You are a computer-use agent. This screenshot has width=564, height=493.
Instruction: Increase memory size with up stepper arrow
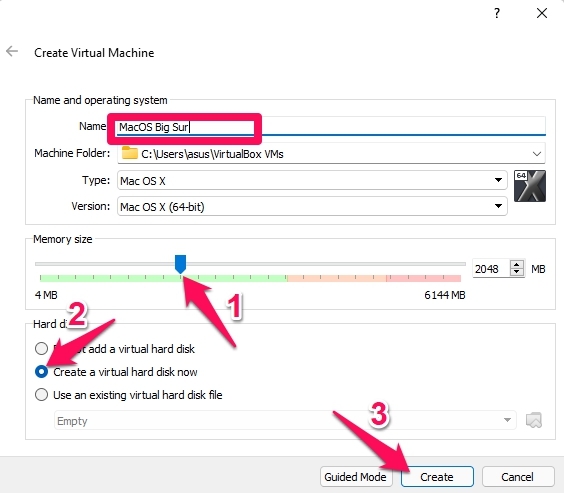pos(517,265)
